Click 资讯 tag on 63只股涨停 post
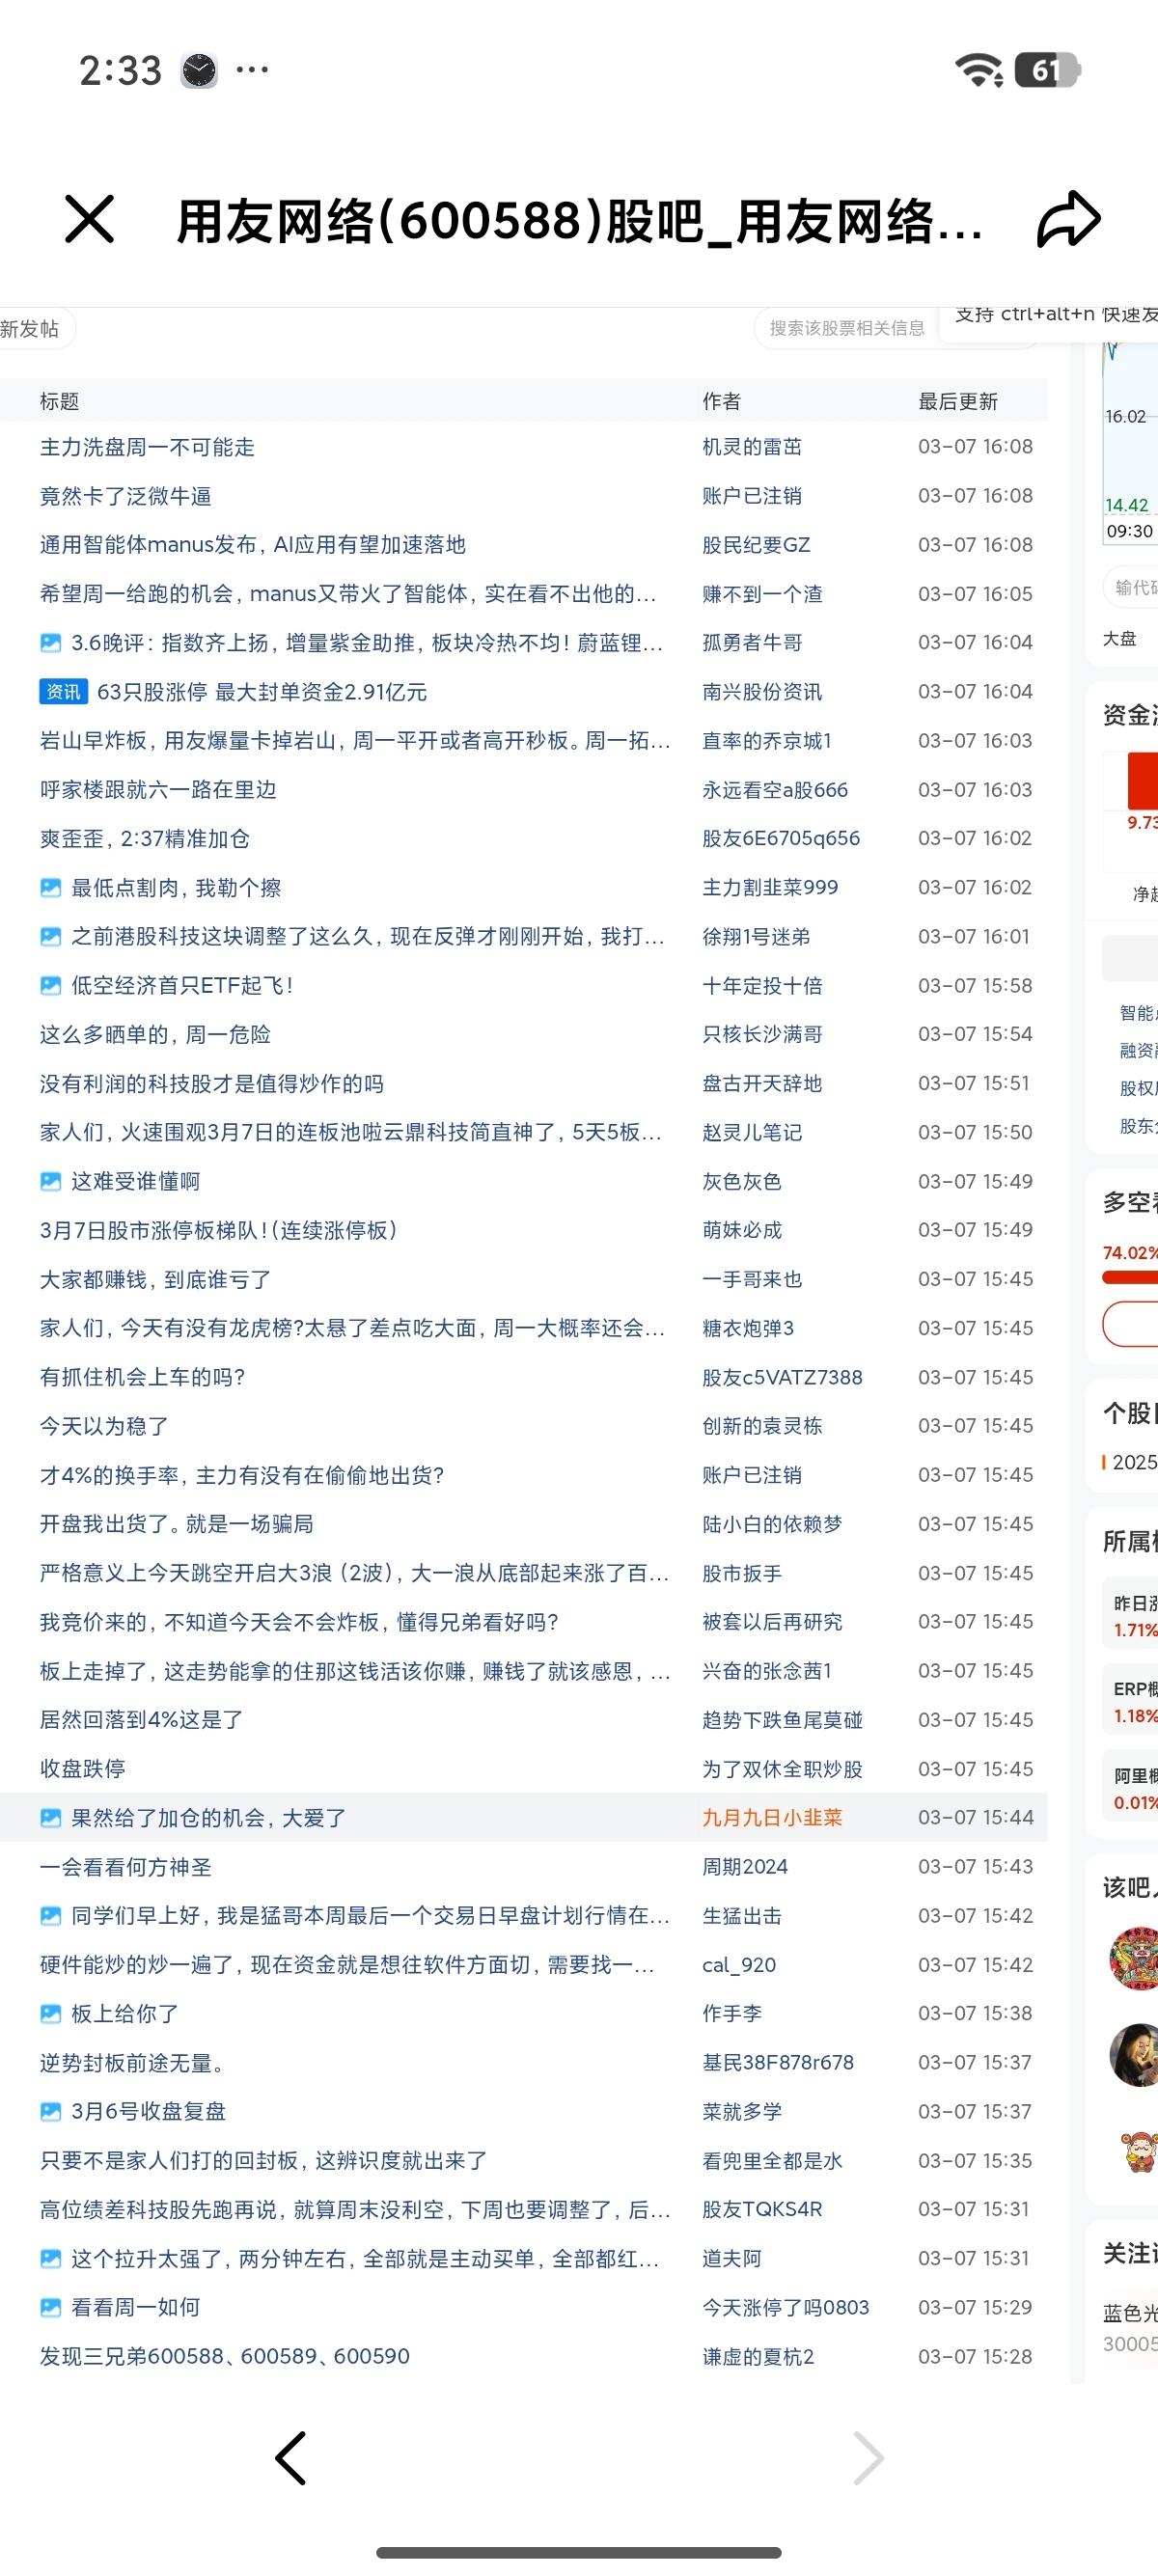This screenshot has height=2576, width=1158. coord(63,692)
